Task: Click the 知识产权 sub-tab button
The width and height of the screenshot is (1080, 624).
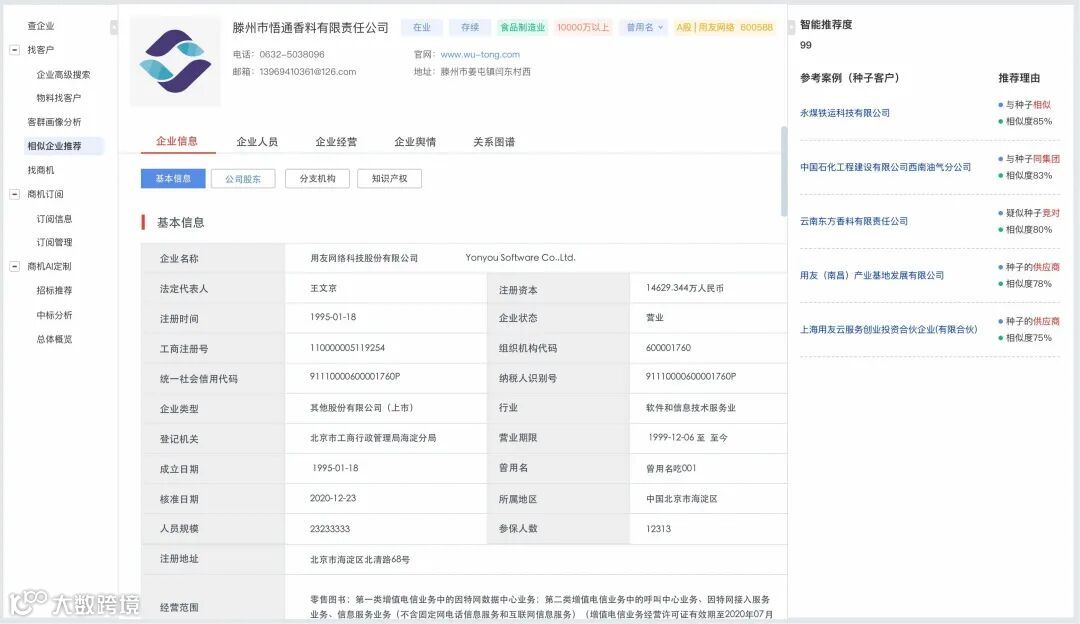Action: [390, 178]
